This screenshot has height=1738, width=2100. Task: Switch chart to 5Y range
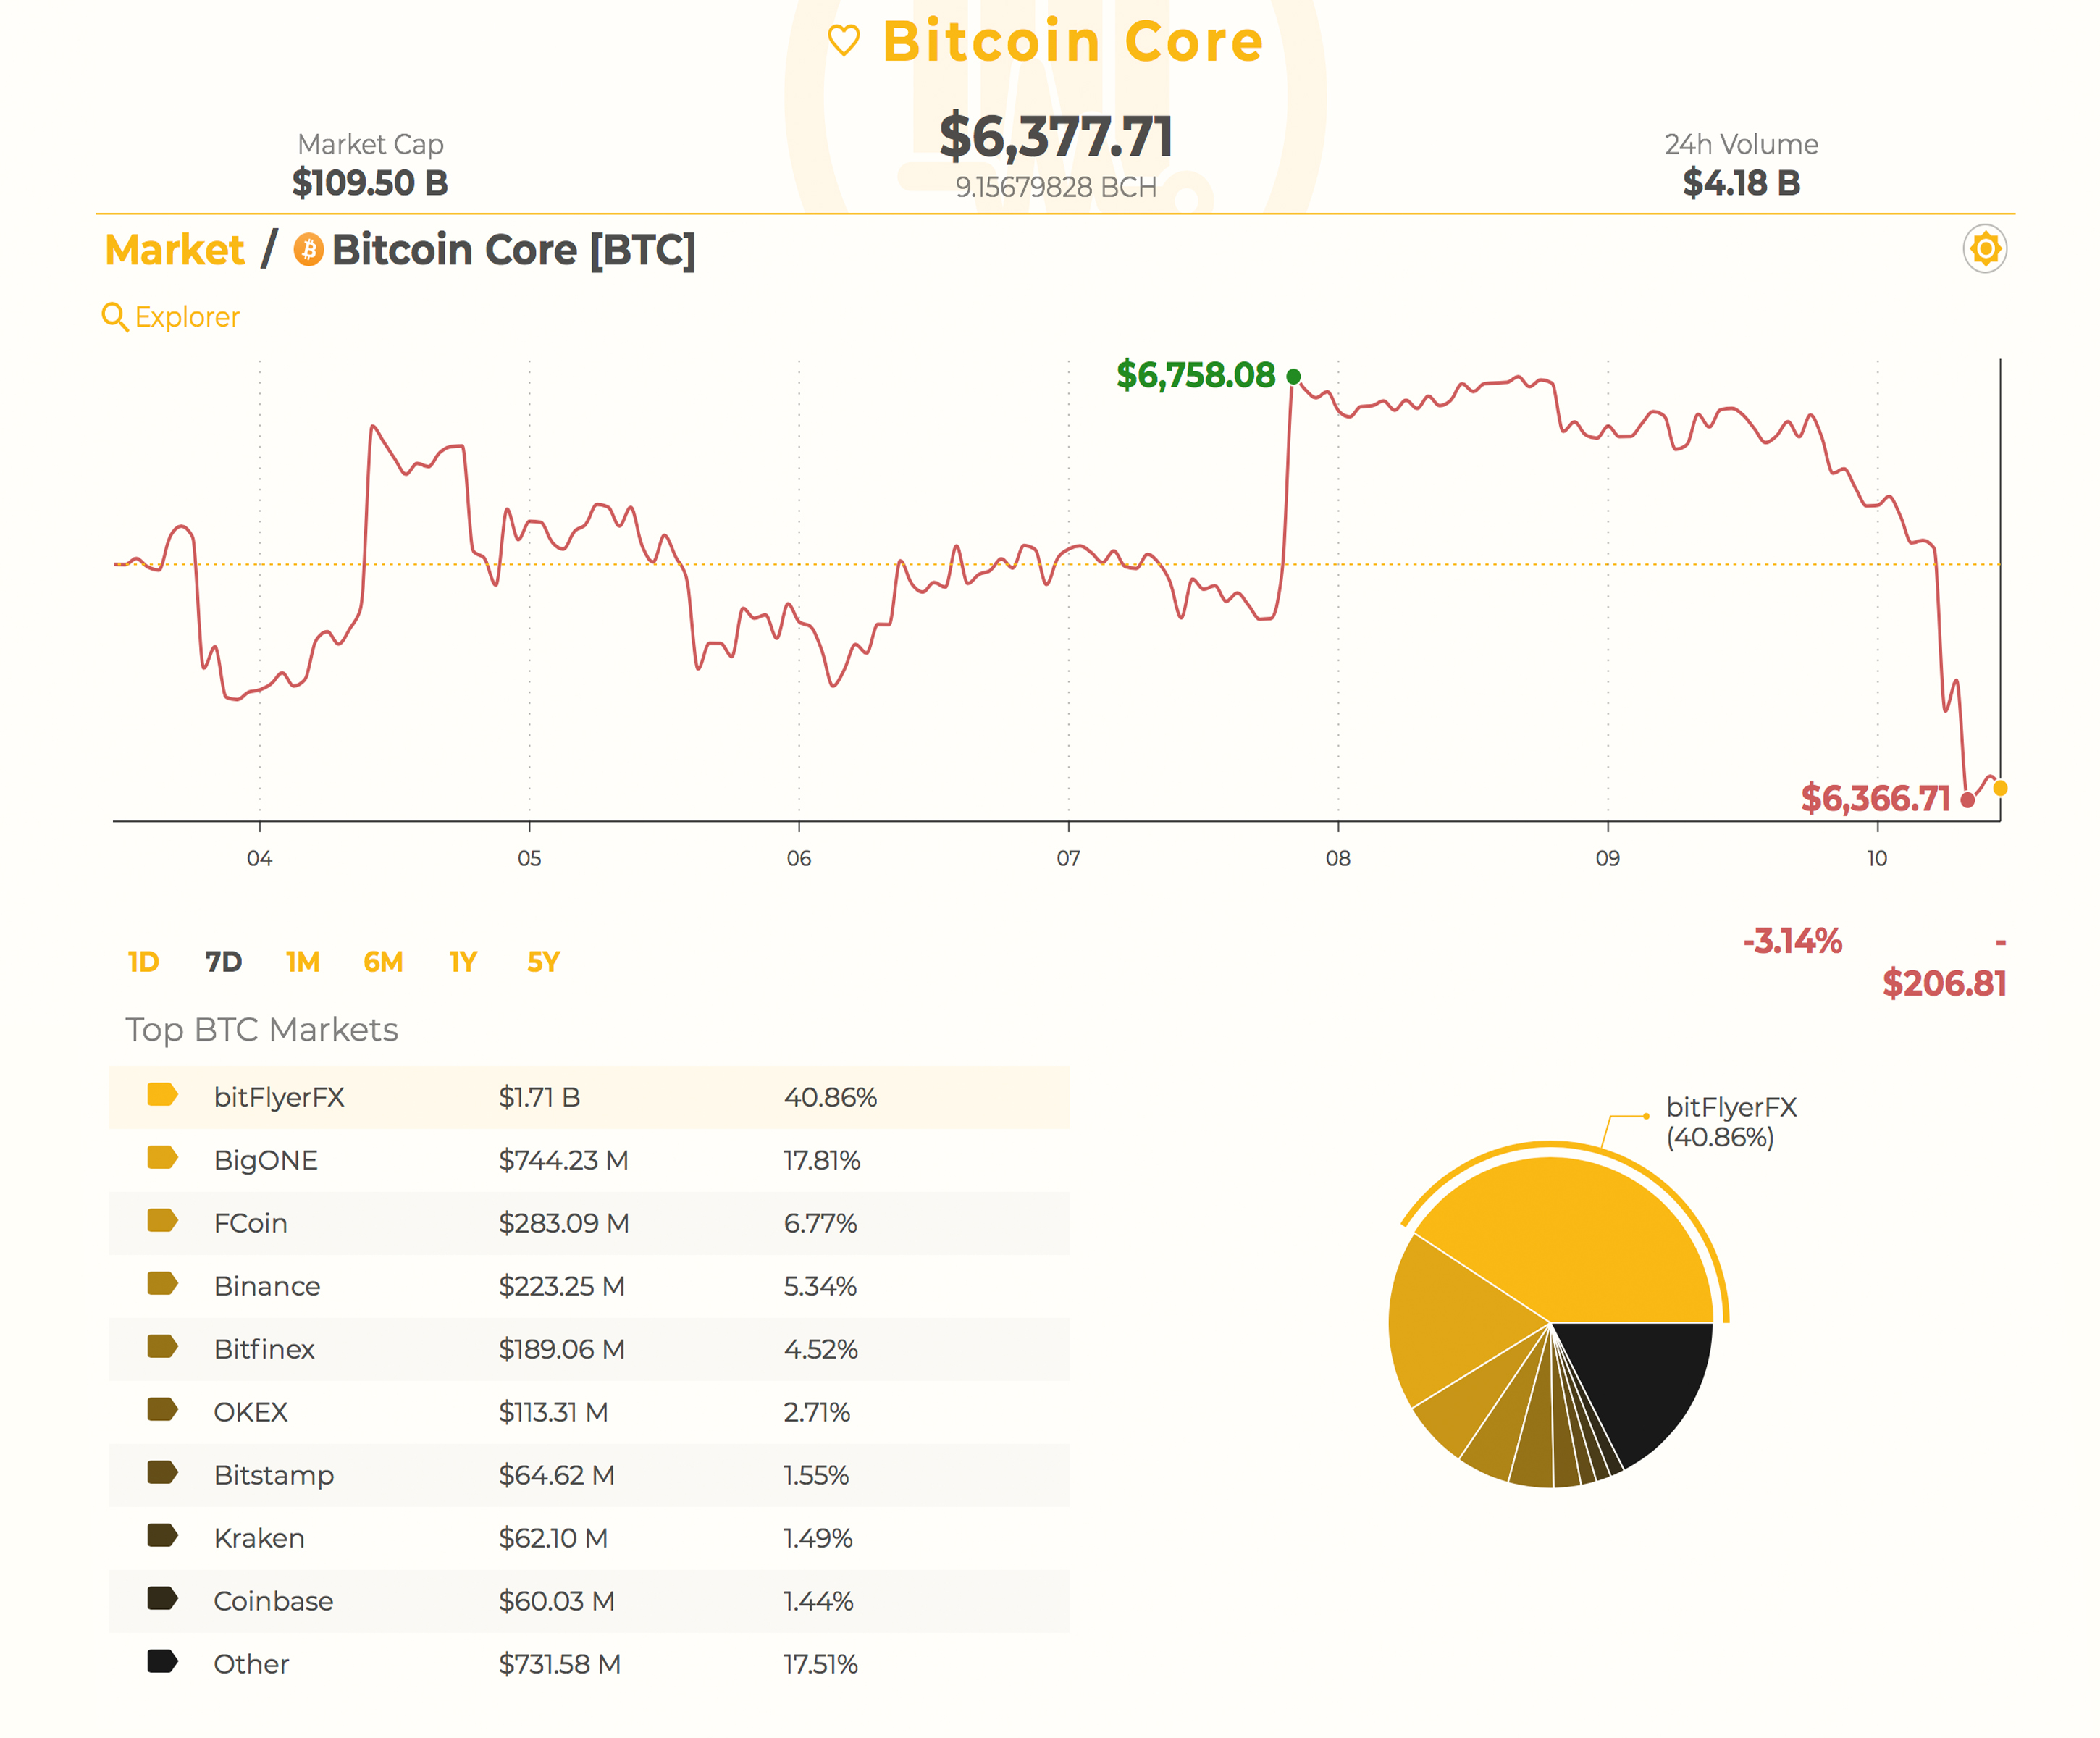[x=543, y=962]
